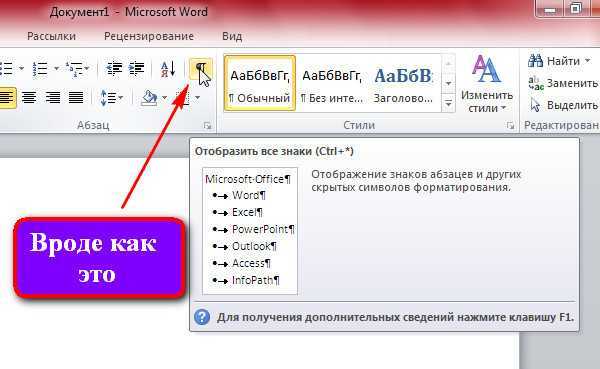Click the numbered list icon
600x369 pixels.
pyautogui.click(x=40, y=69)
